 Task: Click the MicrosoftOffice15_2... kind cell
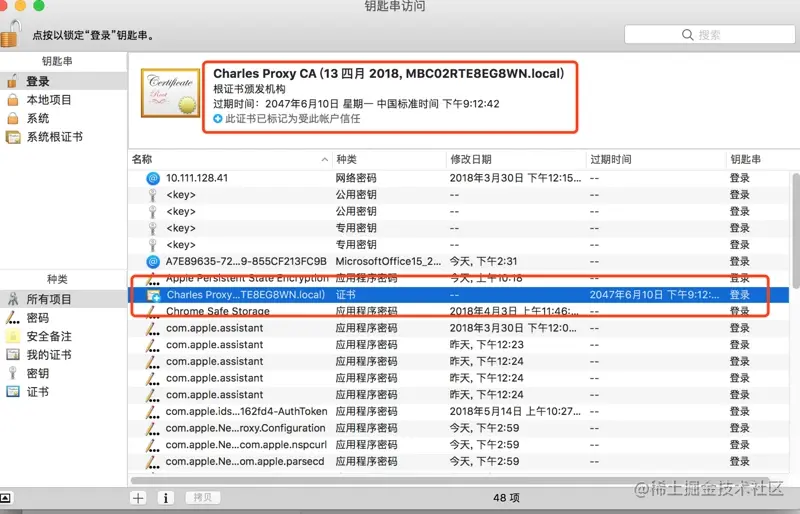(x=388, y=261)
